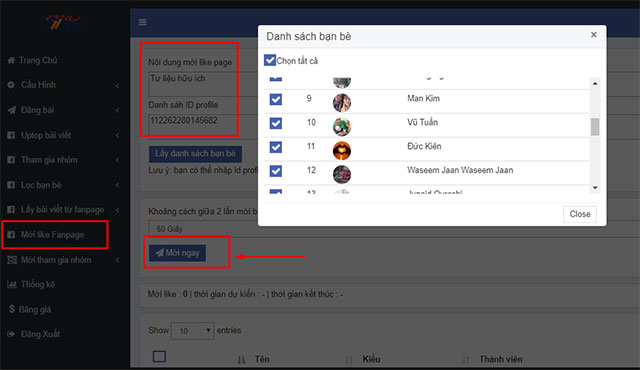Image resolution: width=640 pixels, height=370 pixels.
Task: Open the Bảng giá menu item
Action: point(35,309)
